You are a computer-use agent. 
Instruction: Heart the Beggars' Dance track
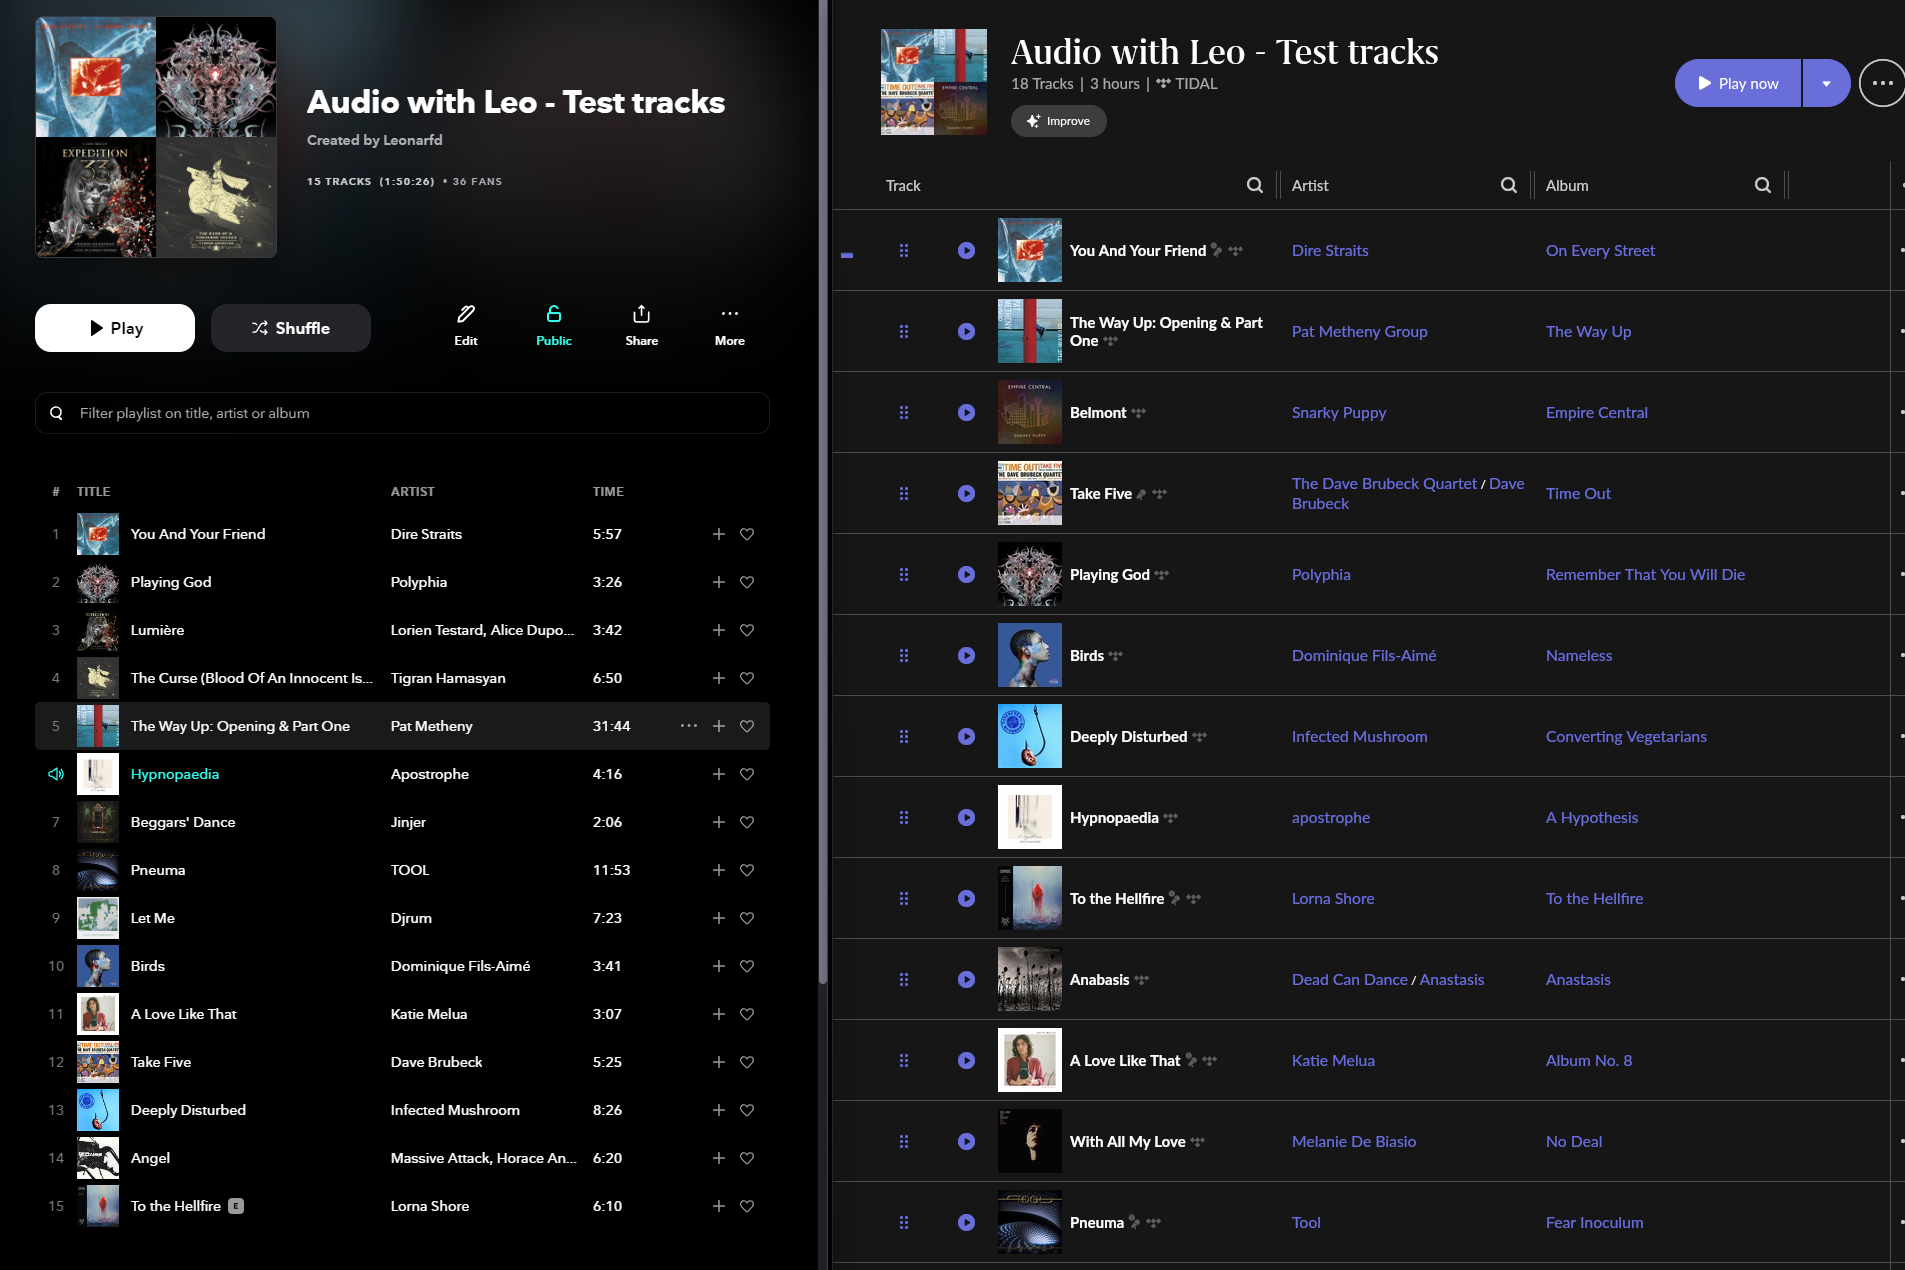pyautogui.click(x=747, y=822)
